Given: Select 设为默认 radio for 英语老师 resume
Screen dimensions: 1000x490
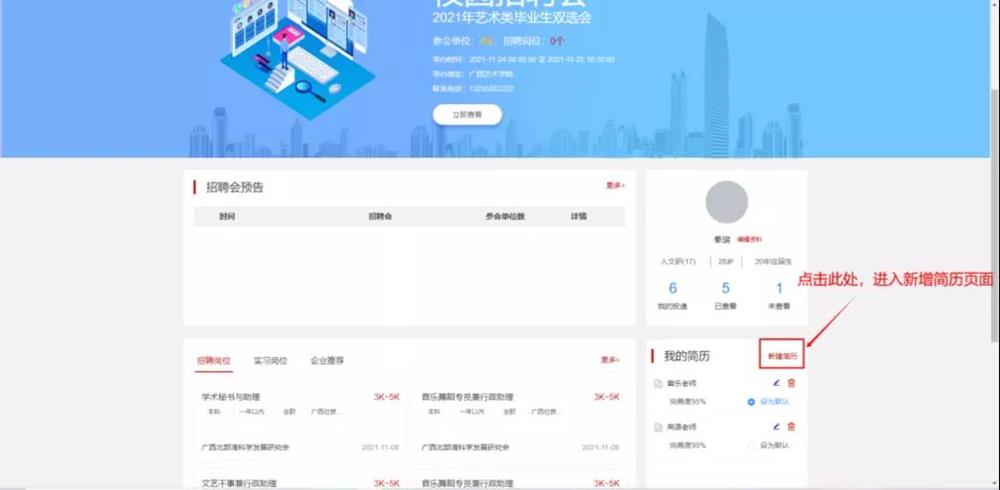Looking at the screenshot, I should pyautogui.click(x=752, y=445).
